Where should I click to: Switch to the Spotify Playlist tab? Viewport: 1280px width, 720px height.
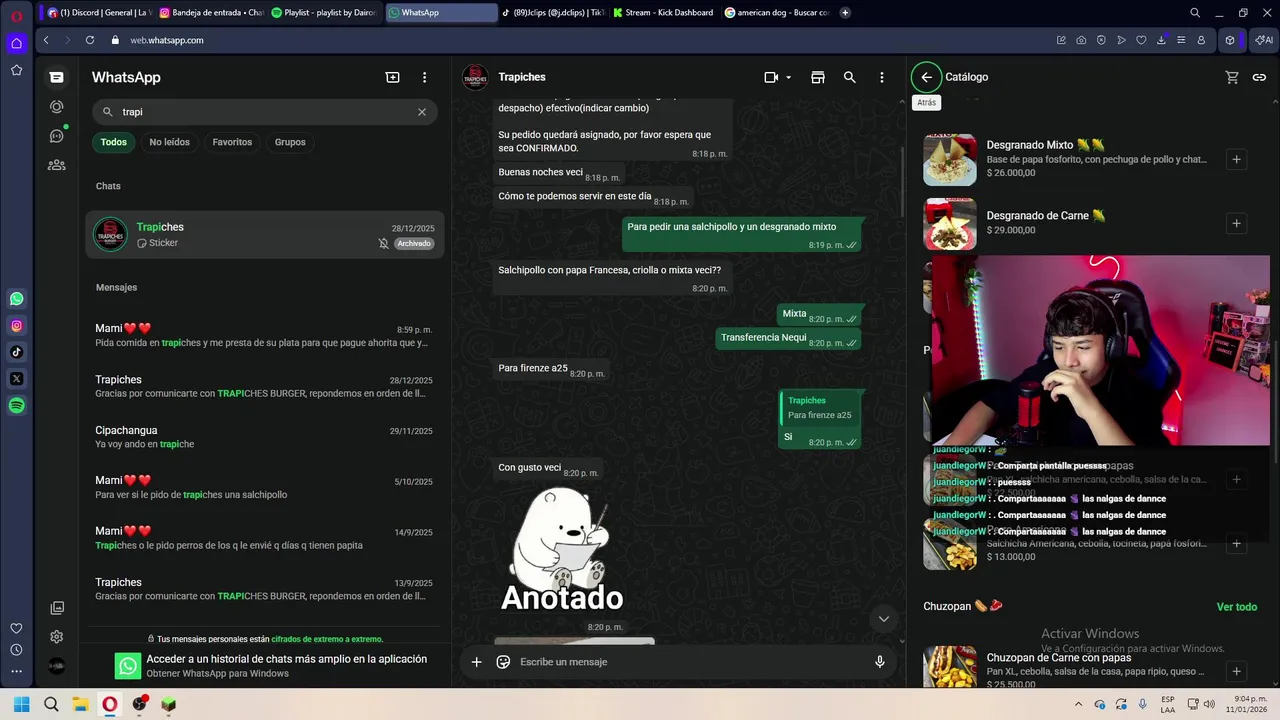(x=325, y=13)
